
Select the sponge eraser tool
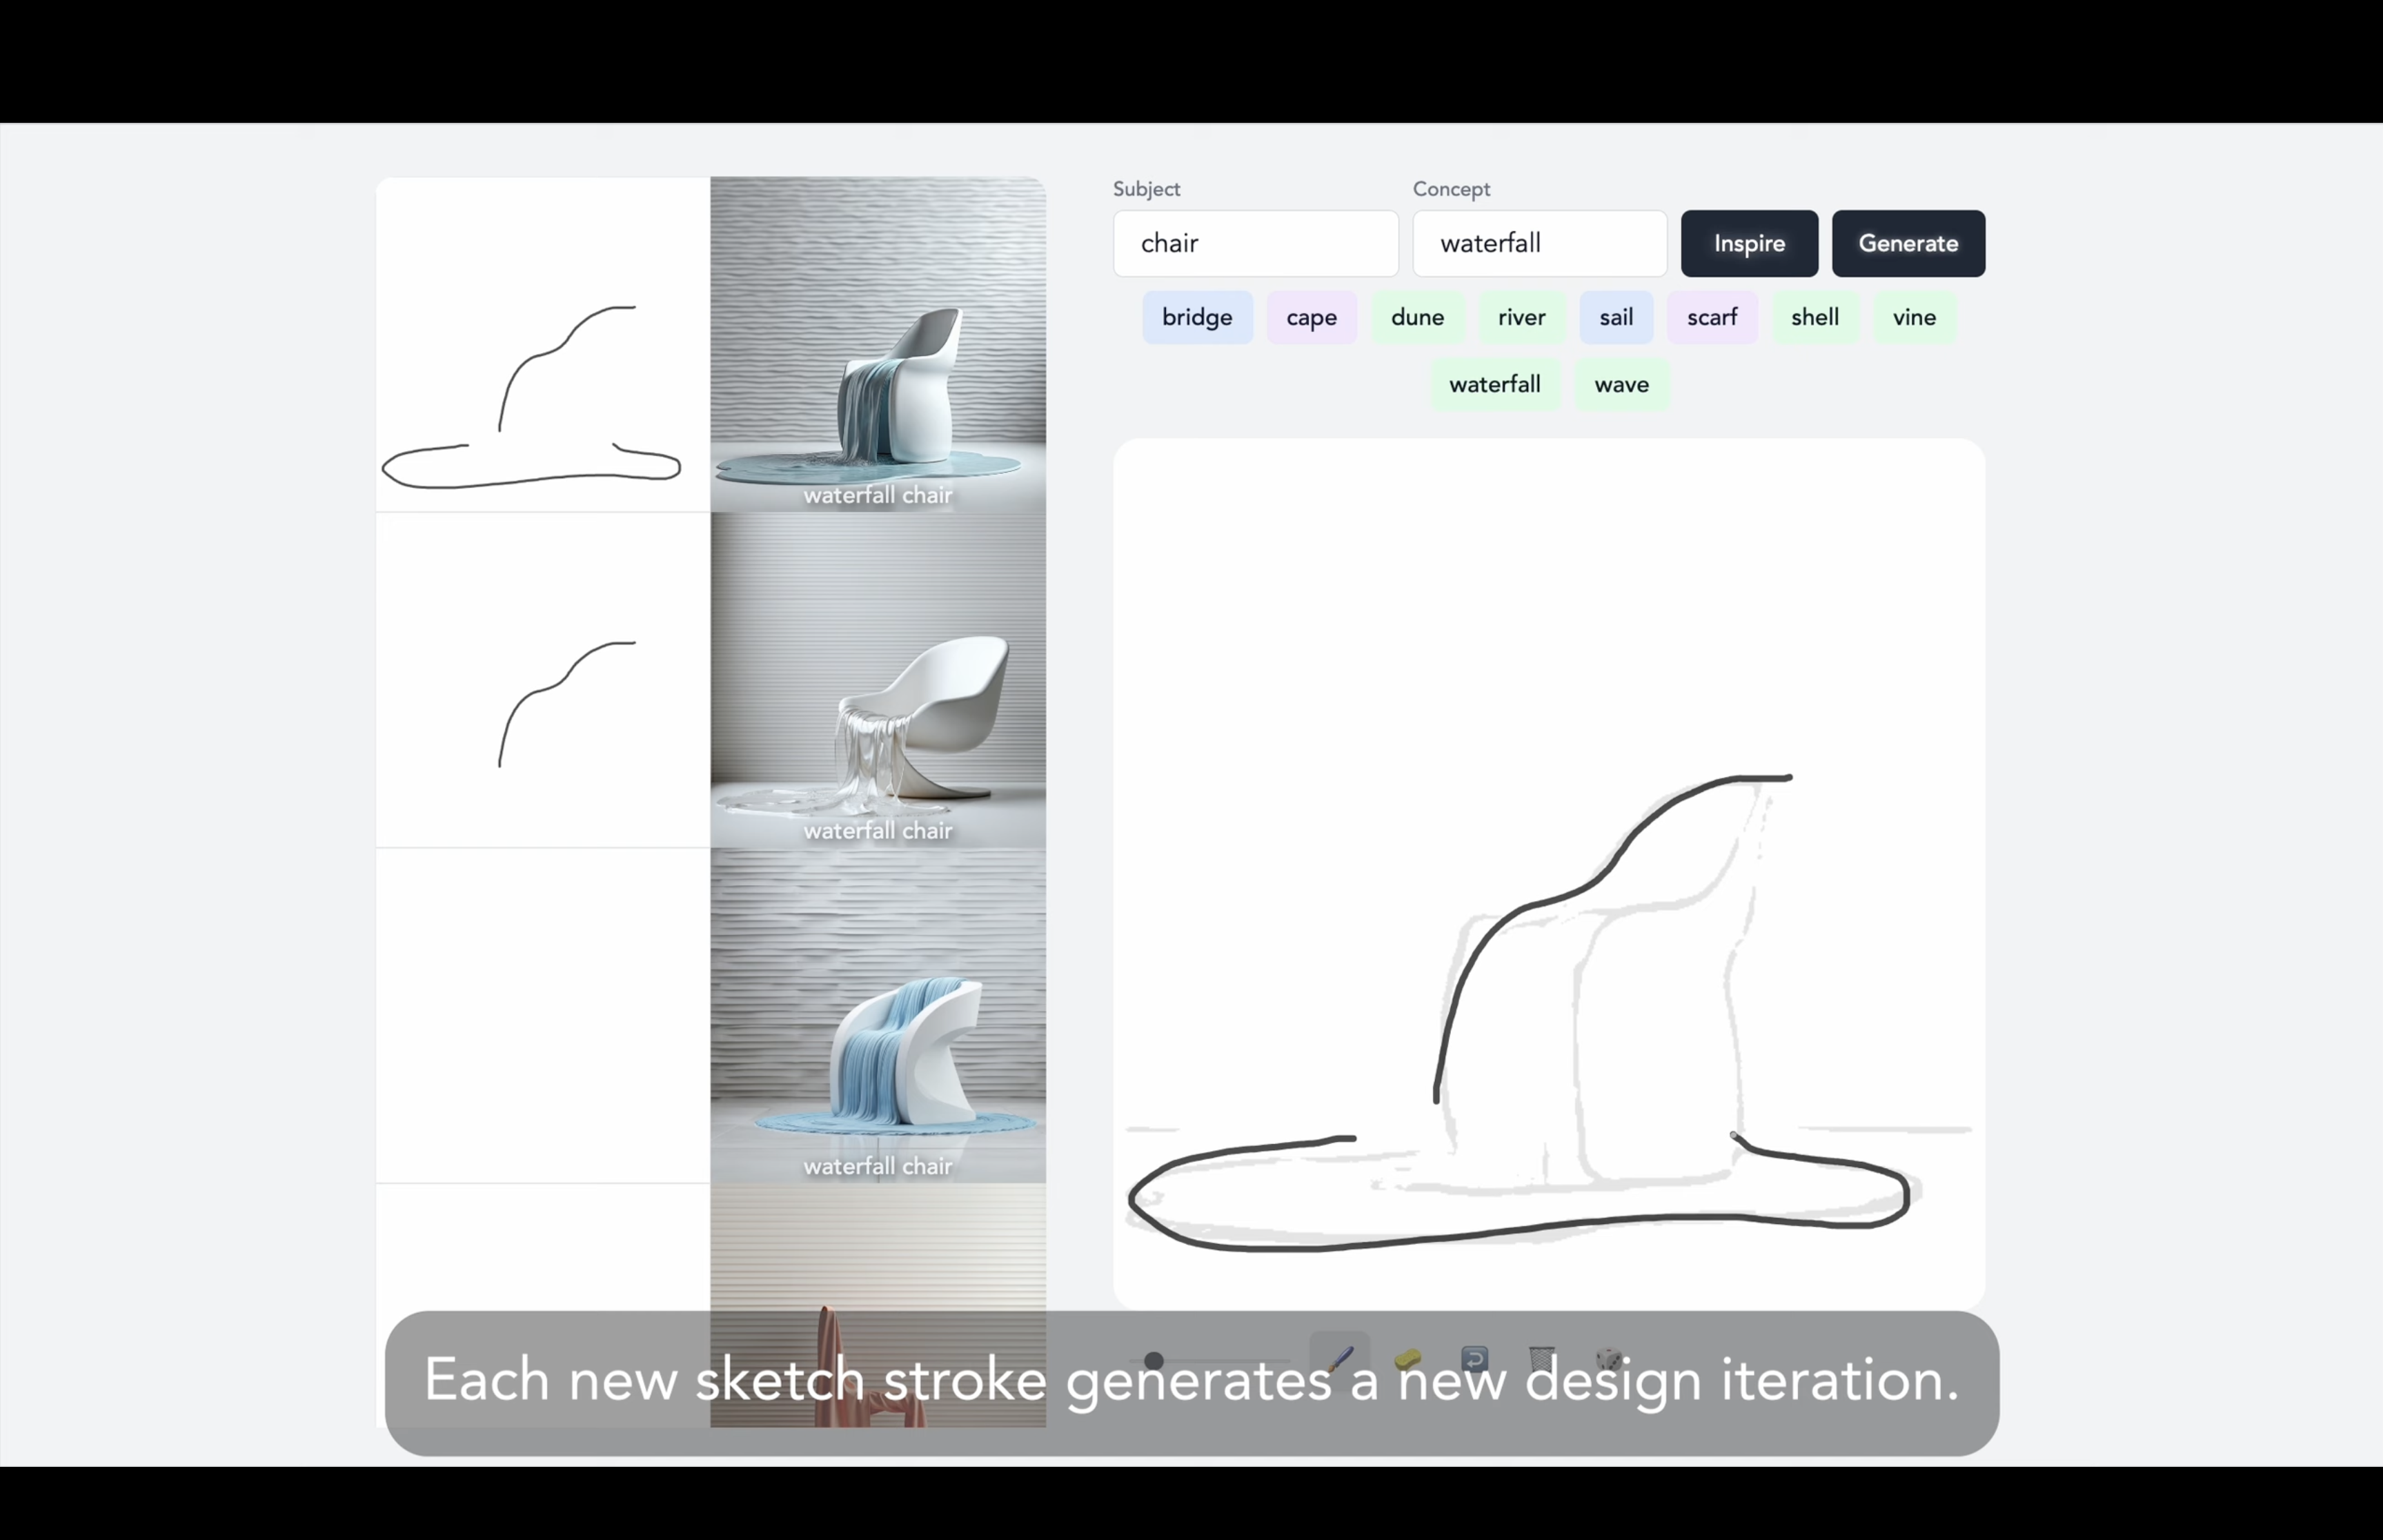[x=1408, y=1360]
